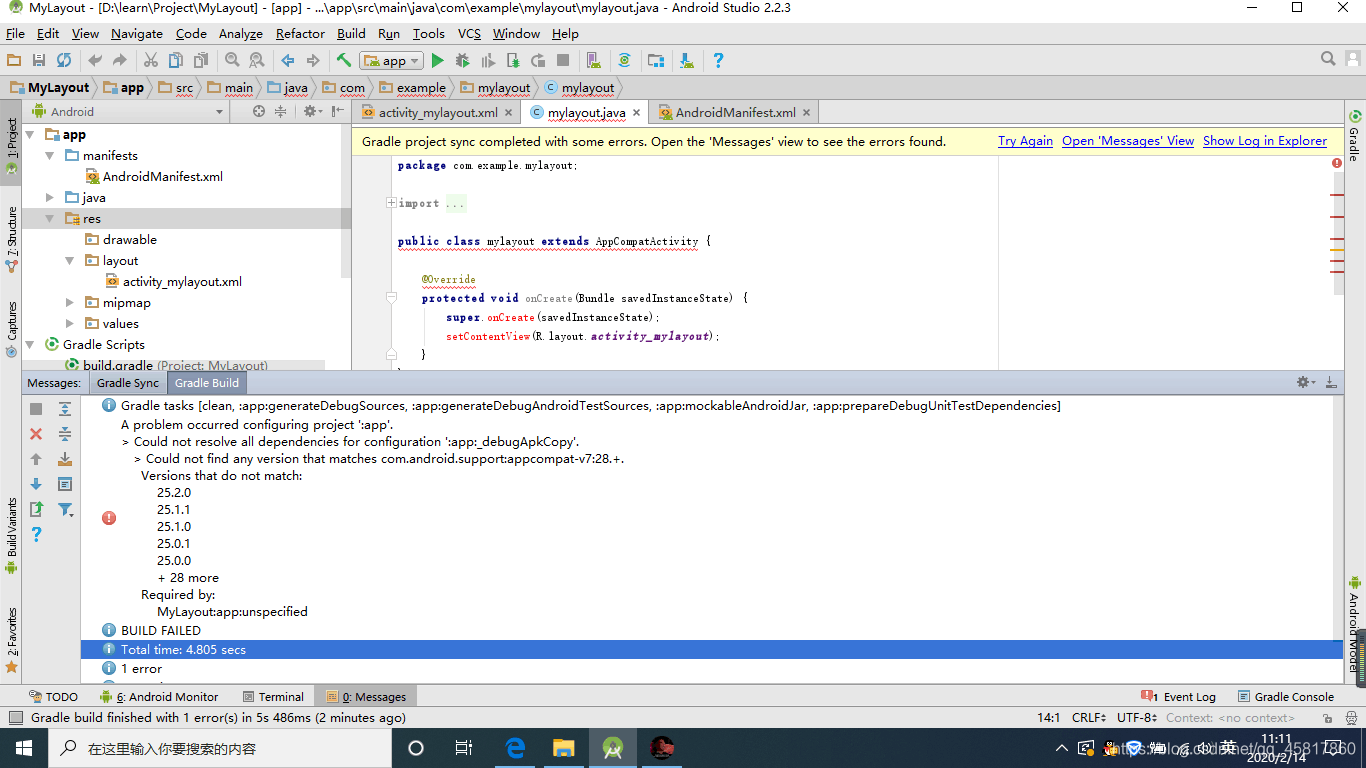Click the Undo arrow icon

pyautogui.click(x=94, y=61)
